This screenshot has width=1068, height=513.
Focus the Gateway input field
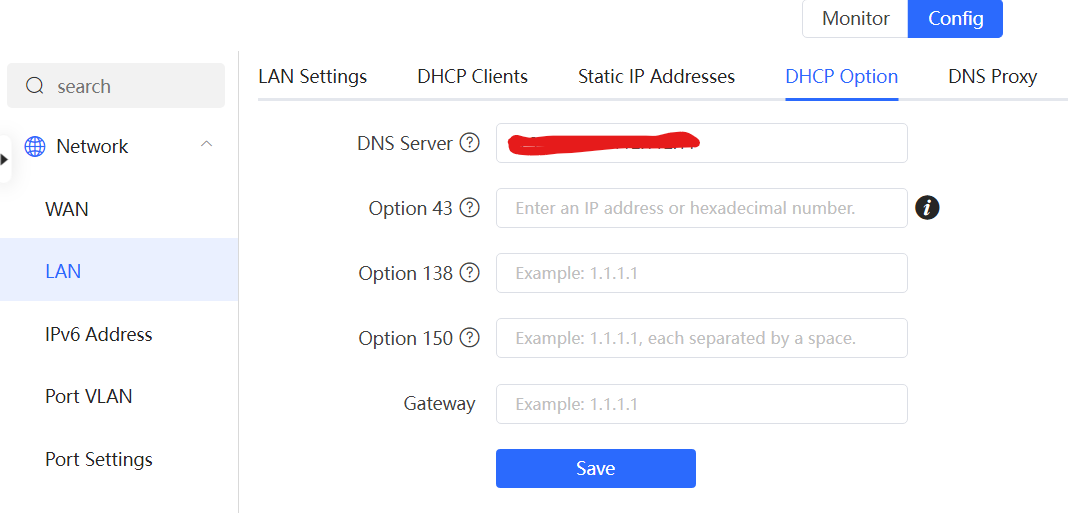(x=701, y=404)
